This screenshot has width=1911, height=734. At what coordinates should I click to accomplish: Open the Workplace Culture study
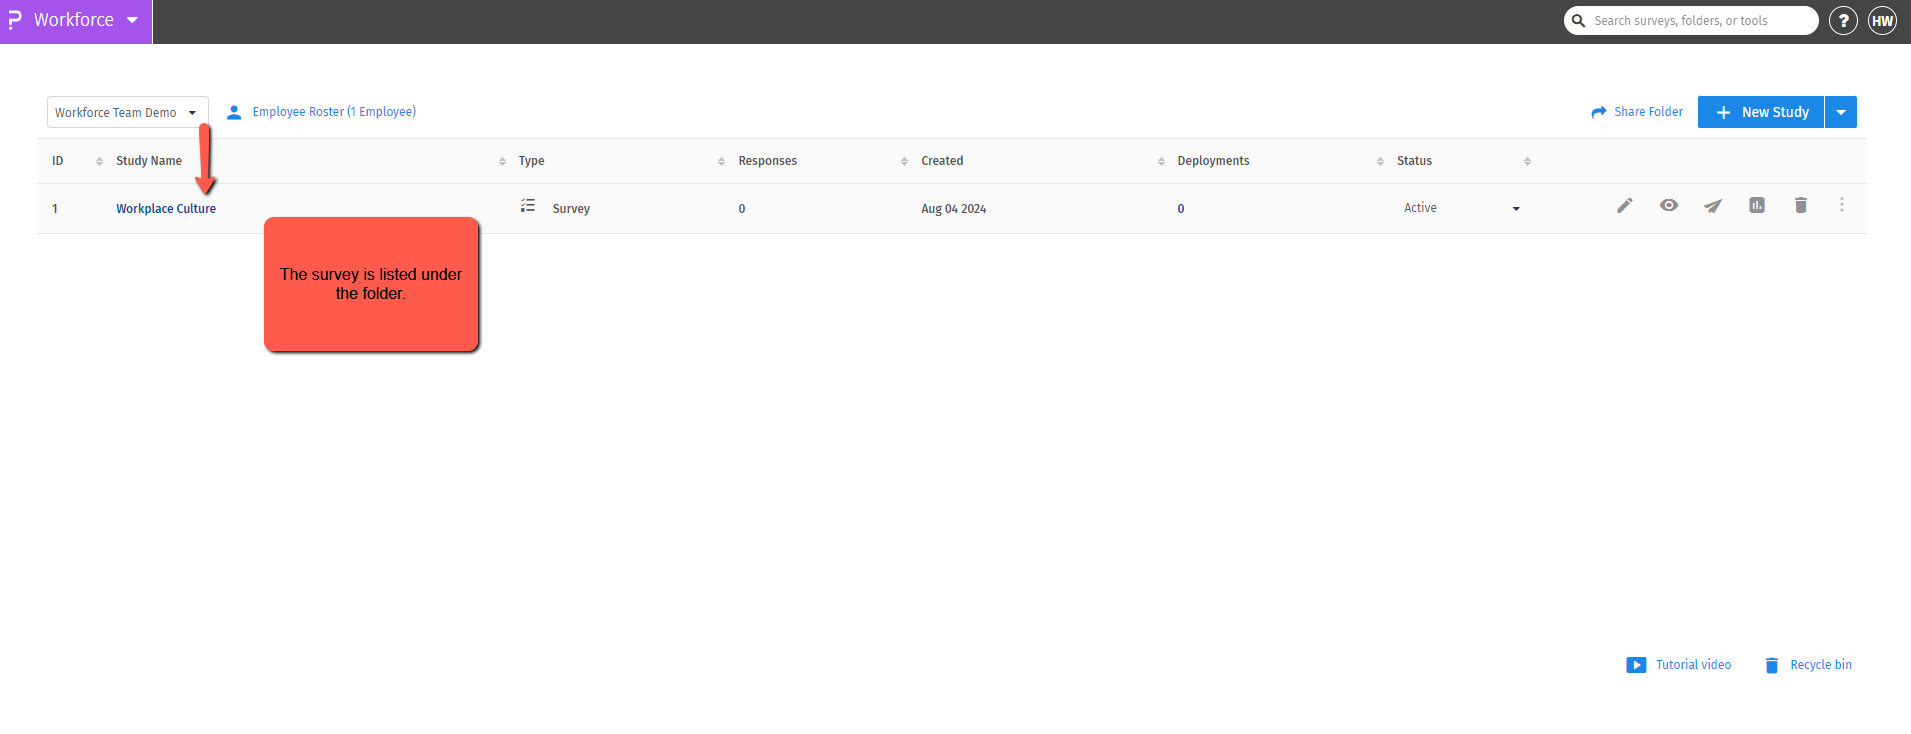point(166,209)
